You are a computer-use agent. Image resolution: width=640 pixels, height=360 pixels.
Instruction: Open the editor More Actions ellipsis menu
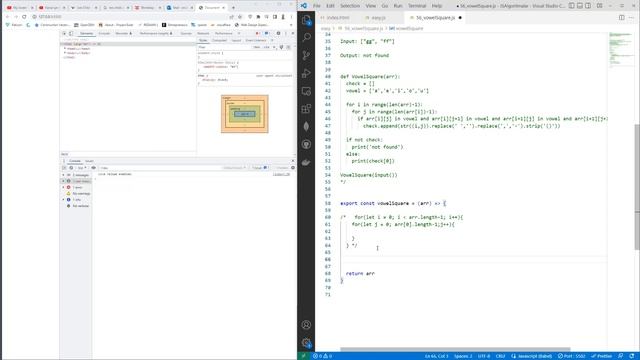(x=631, y=18)
